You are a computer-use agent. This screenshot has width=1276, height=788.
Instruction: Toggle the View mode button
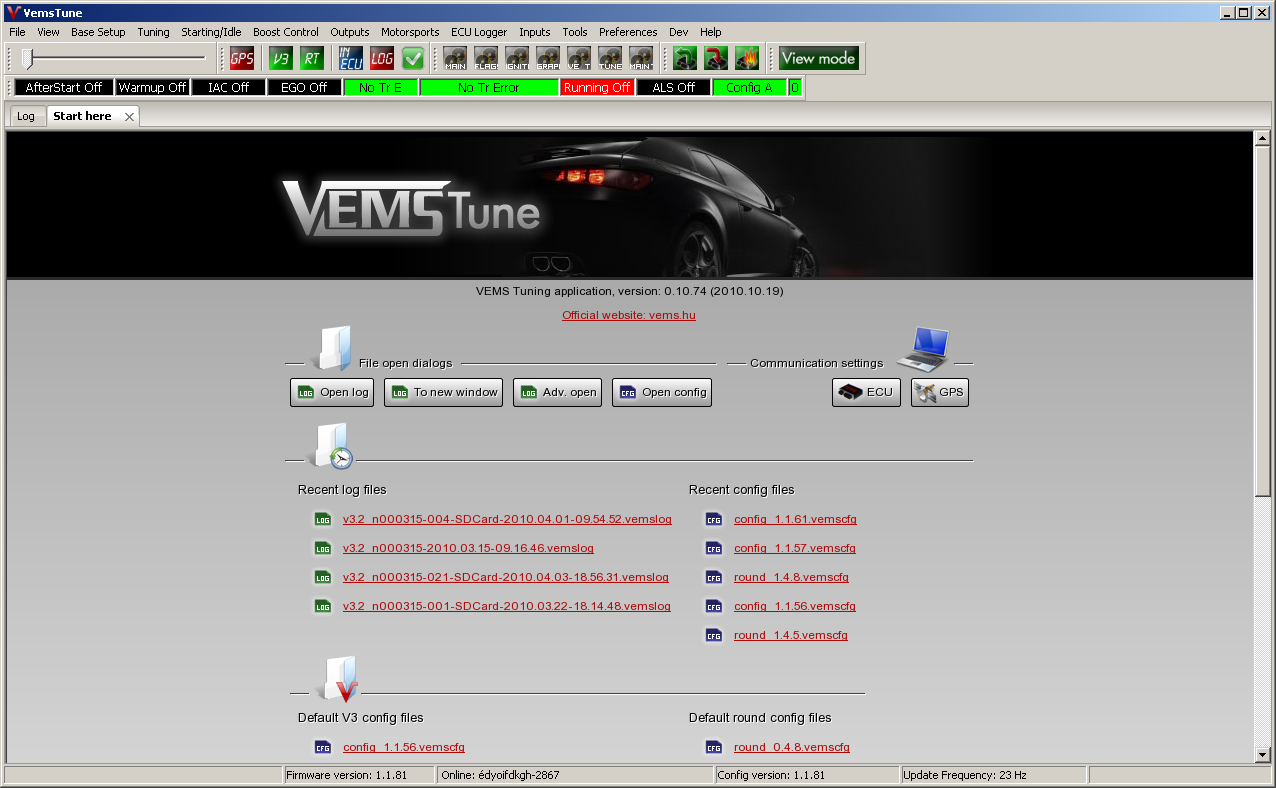click(818, 58)
